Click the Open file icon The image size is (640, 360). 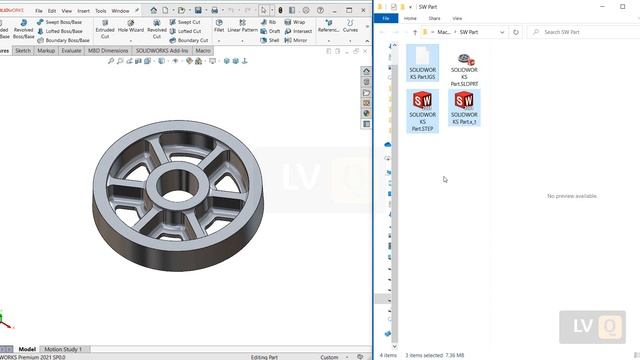[x=181, y=10]
